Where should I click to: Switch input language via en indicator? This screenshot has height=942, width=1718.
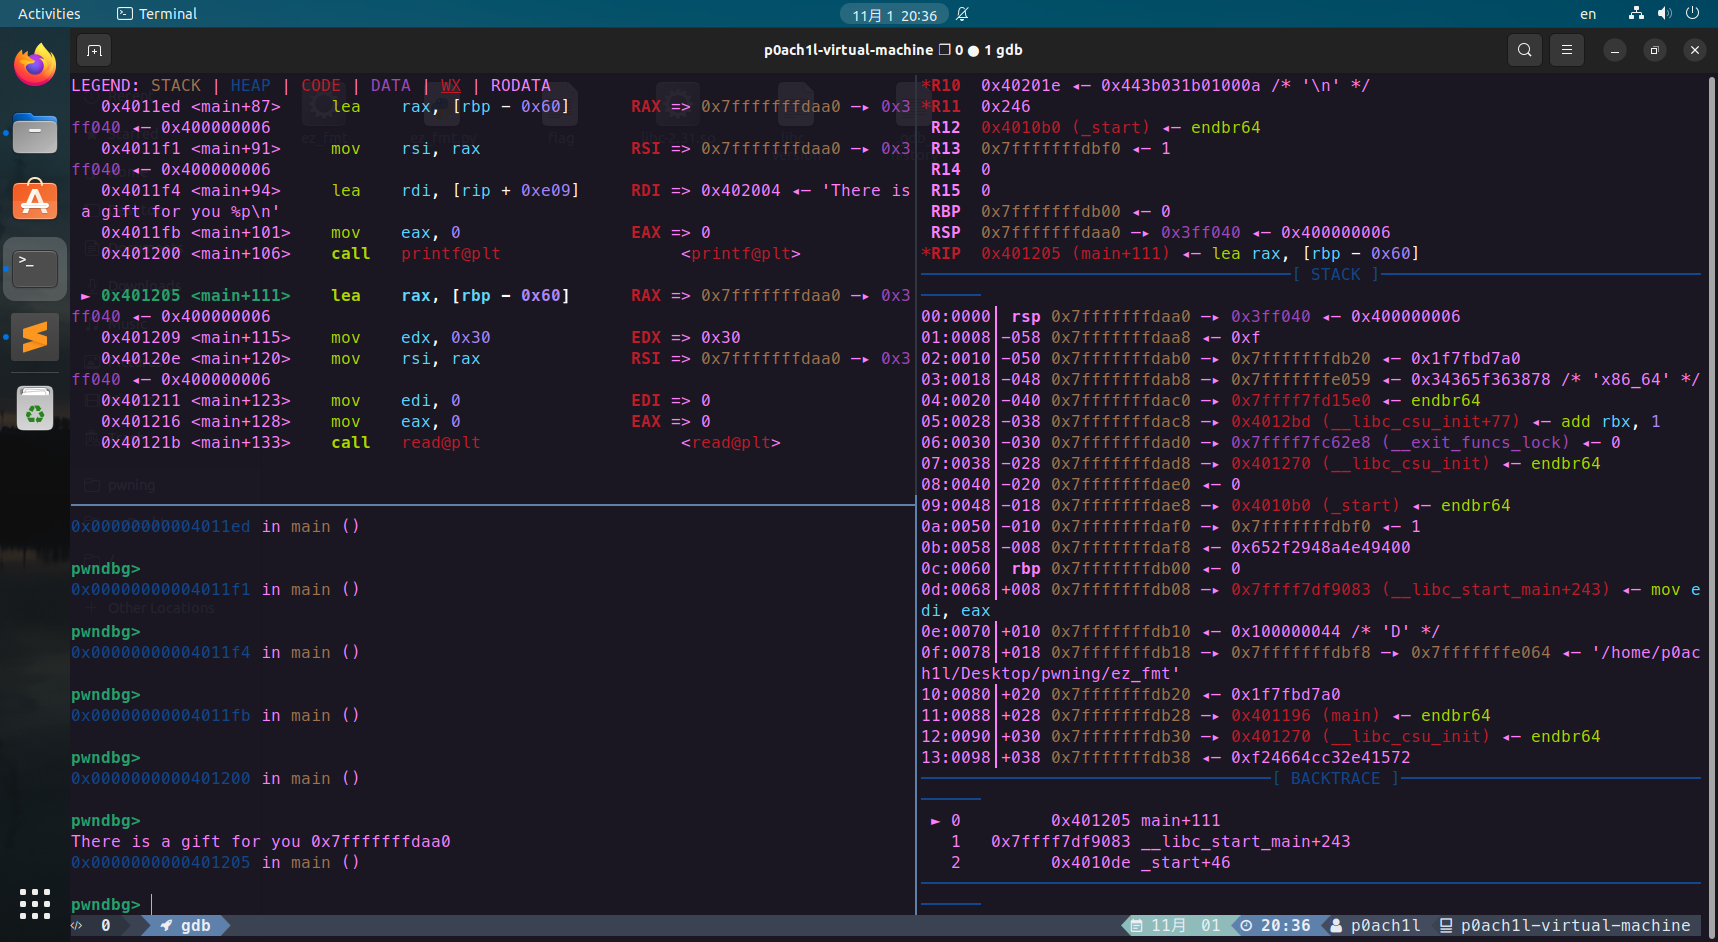coord(1588,14)
